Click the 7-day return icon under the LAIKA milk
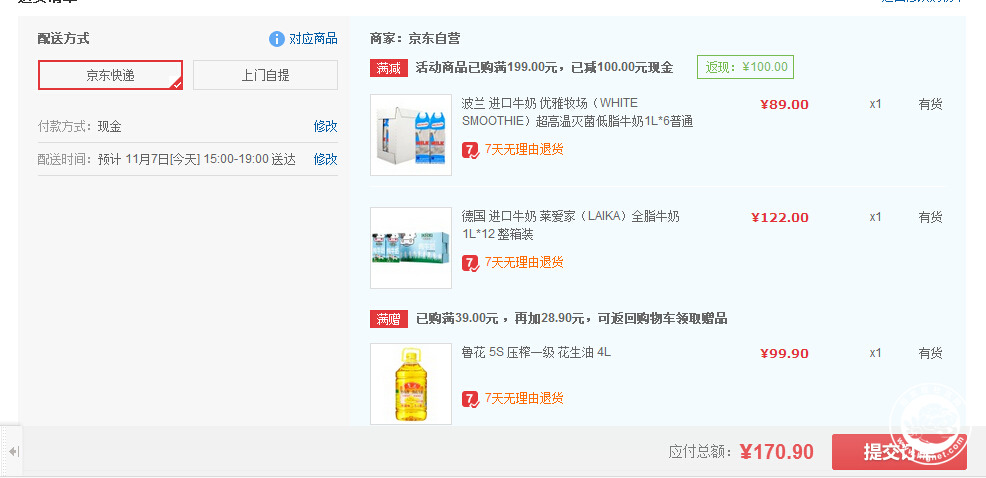The width and height of the screenshot is (986, 478). [x=470, y=262]
